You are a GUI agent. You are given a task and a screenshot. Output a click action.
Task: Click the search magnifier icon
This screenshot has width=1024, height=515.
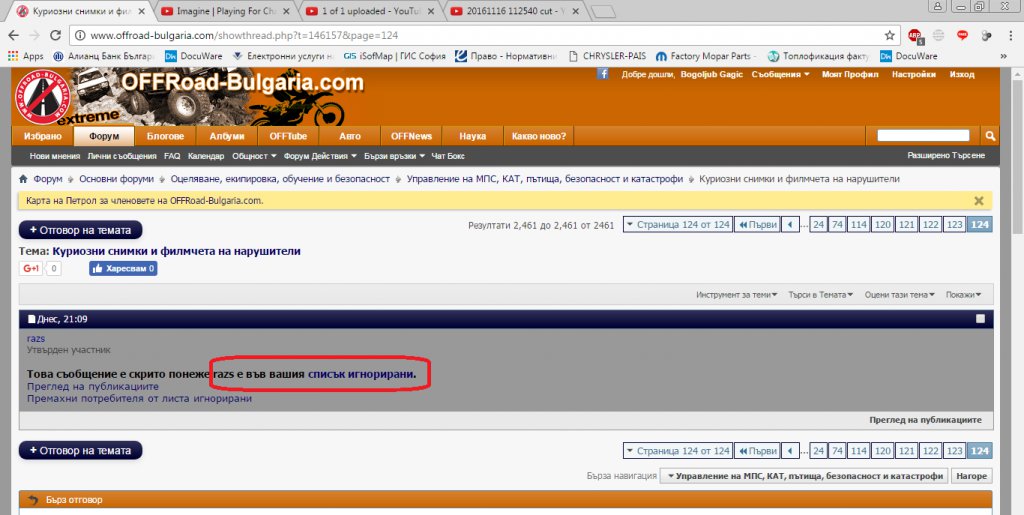[x=990, y=136]
